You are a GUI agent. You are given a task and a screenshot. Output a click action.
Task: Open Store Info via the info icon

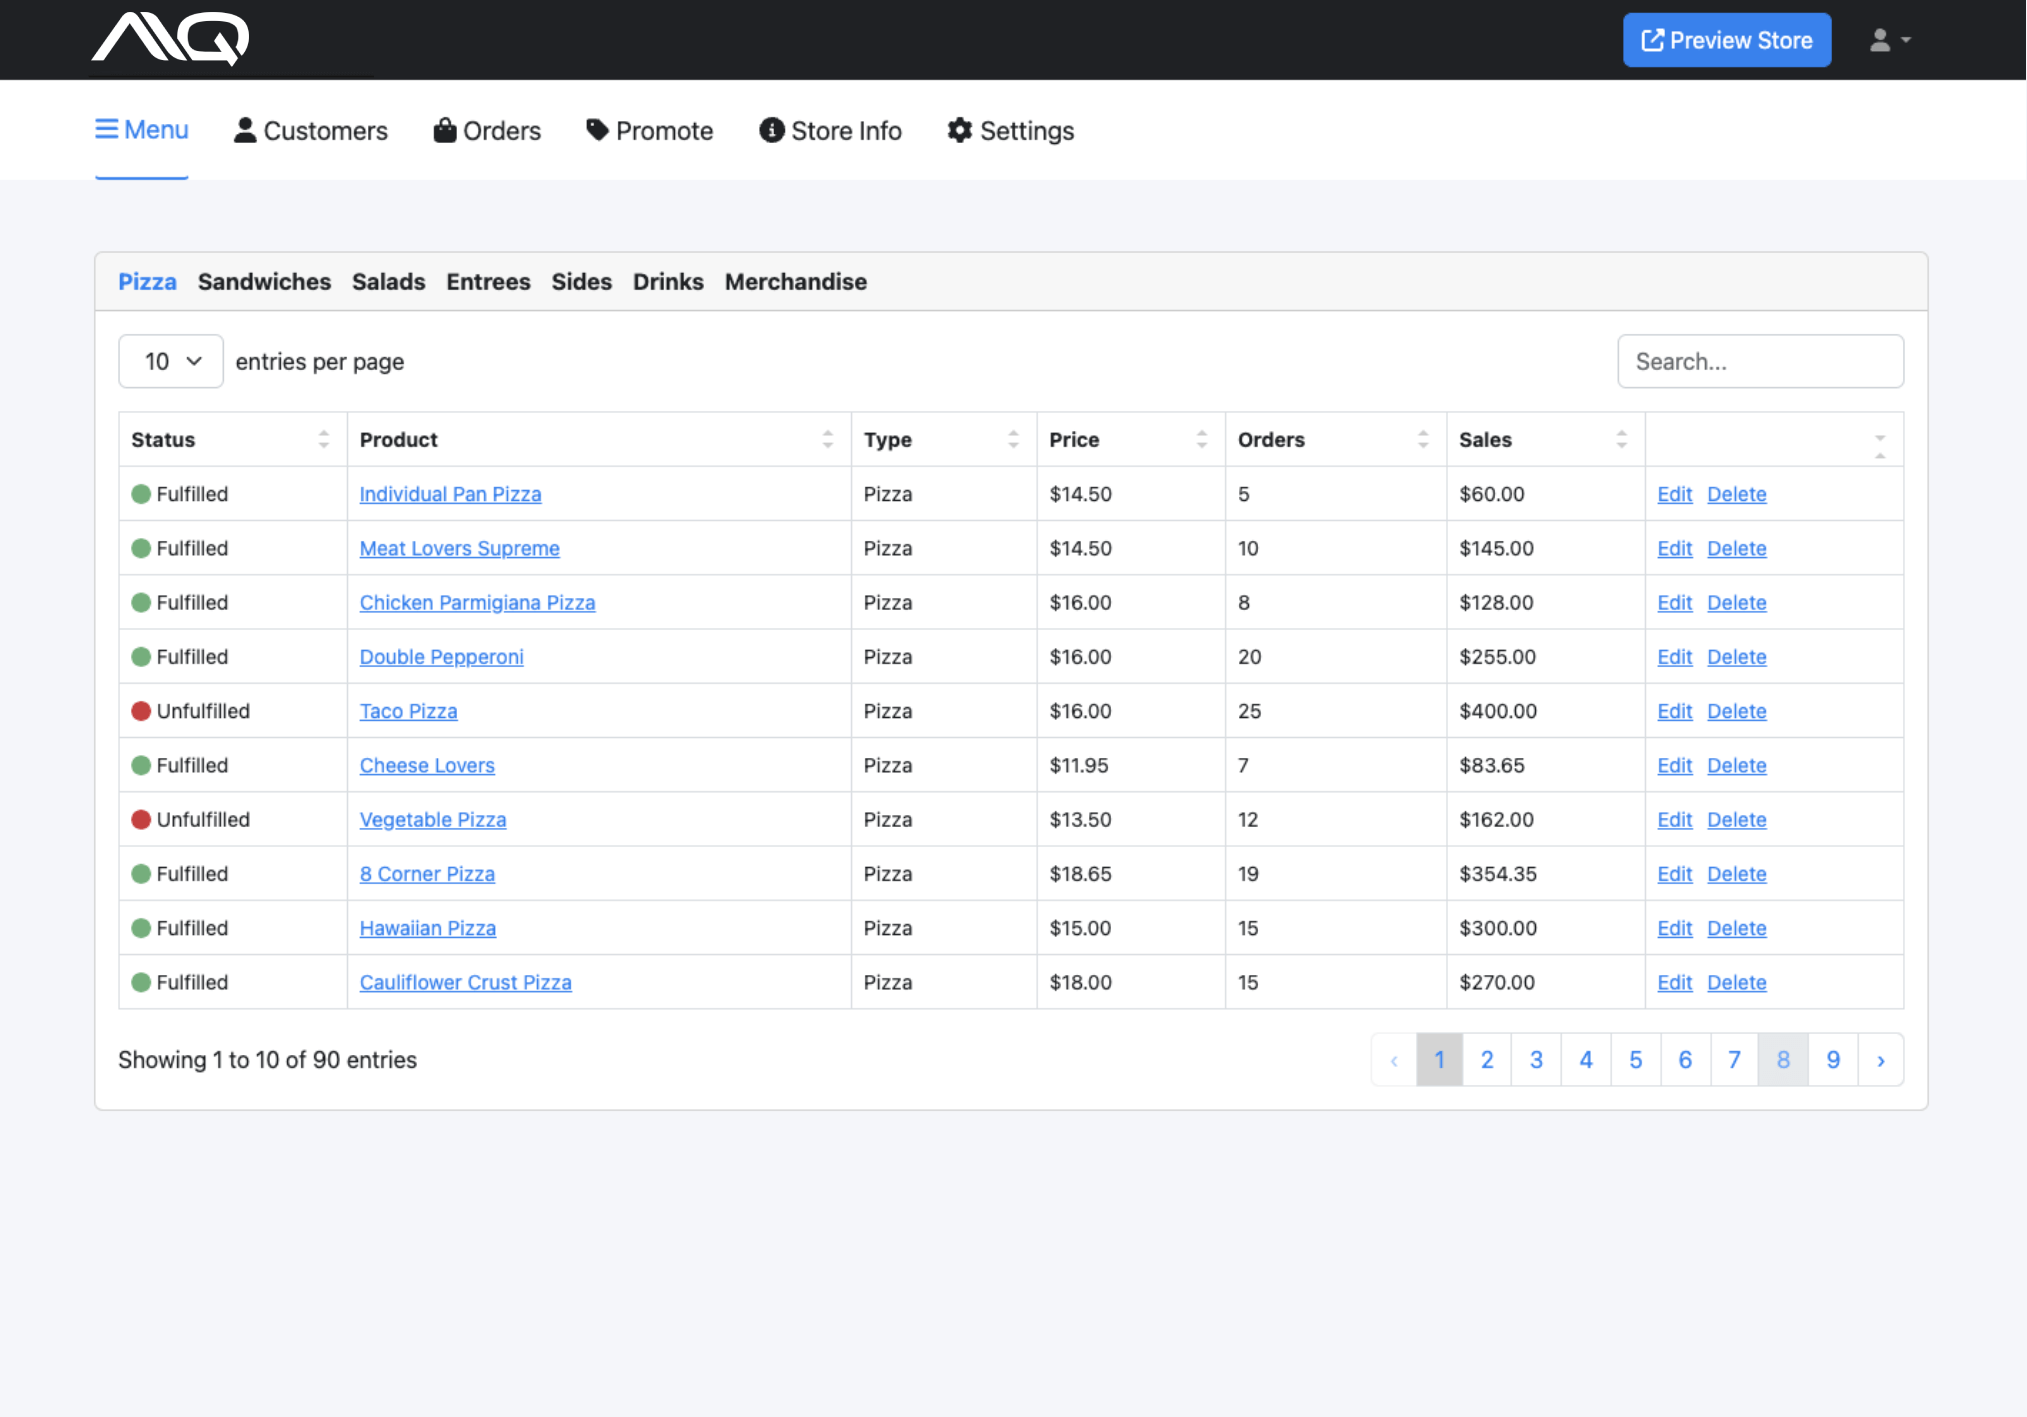771,130
